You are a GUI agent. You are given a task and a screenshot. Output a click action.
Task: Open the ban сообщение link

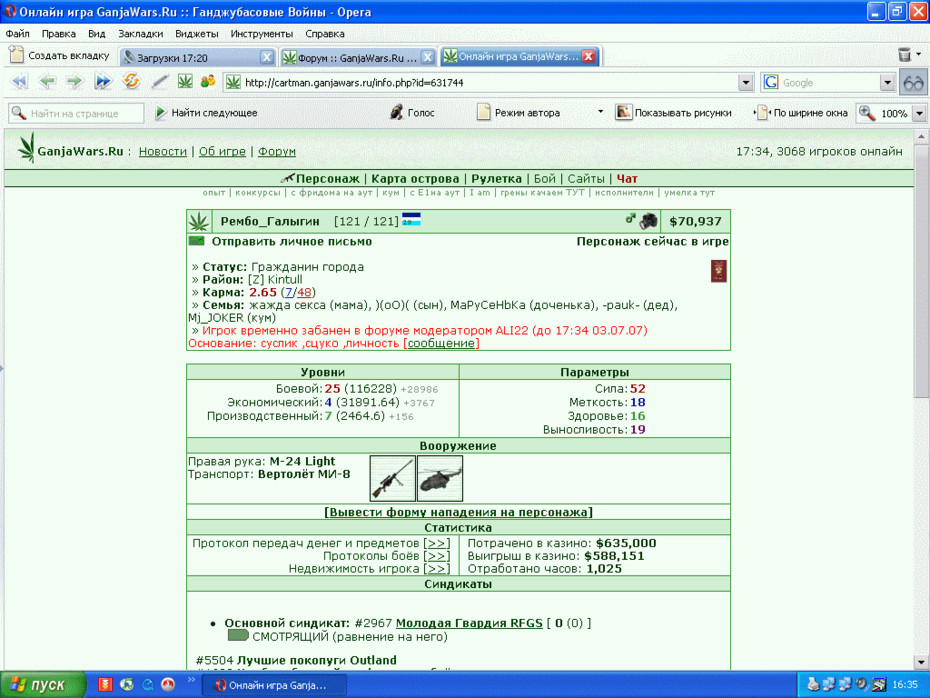click(x=441, y=343)
